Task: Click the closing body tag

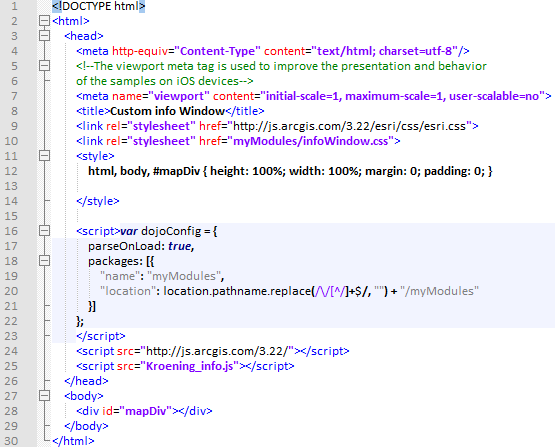Action: [x=86, y=426]
